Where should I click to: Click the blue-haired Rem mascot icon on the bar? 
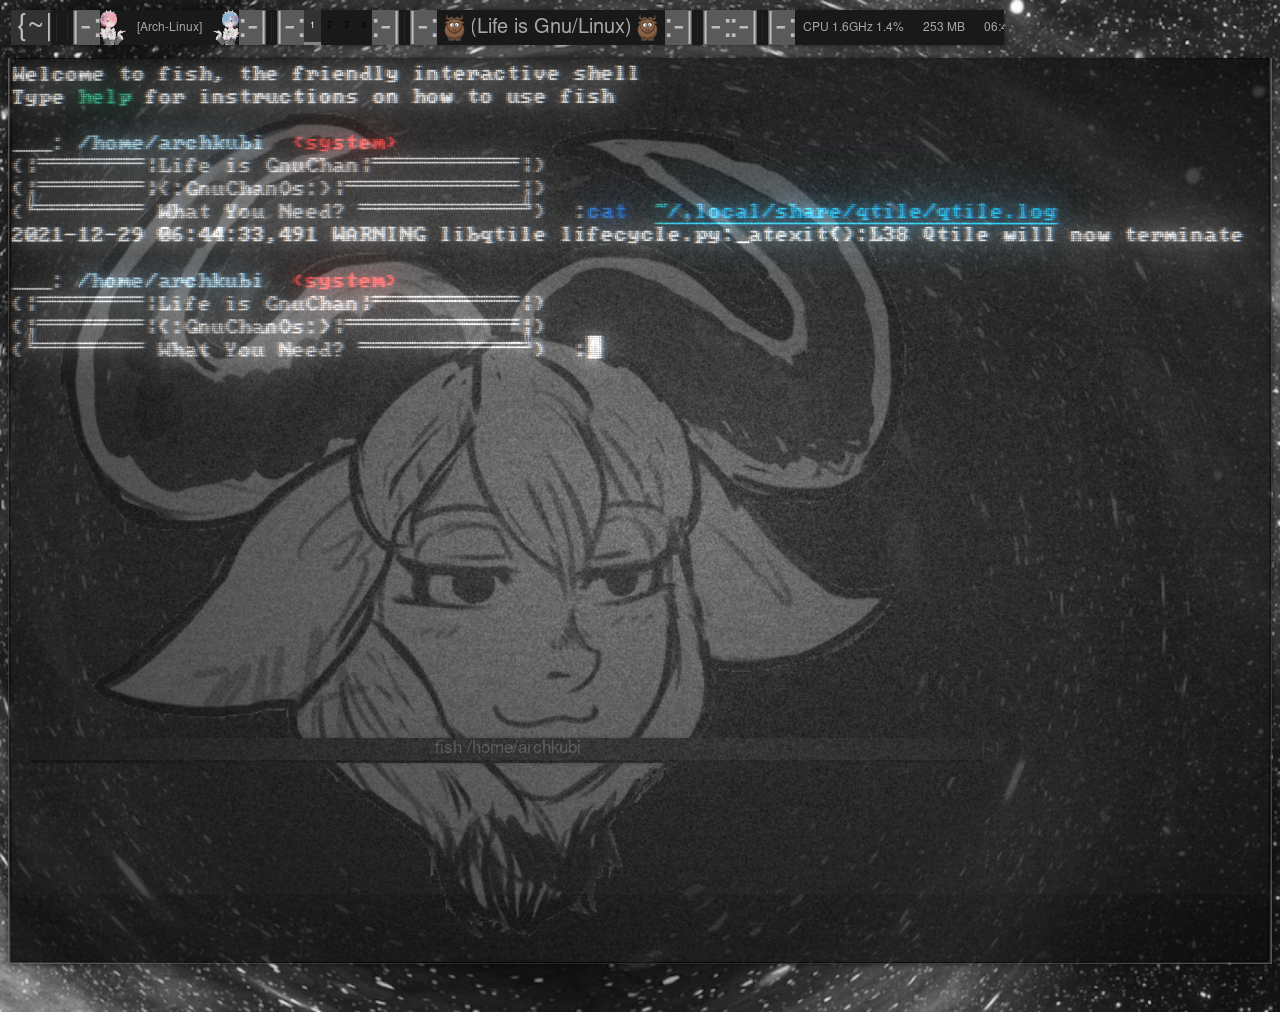tap(228, 26)
